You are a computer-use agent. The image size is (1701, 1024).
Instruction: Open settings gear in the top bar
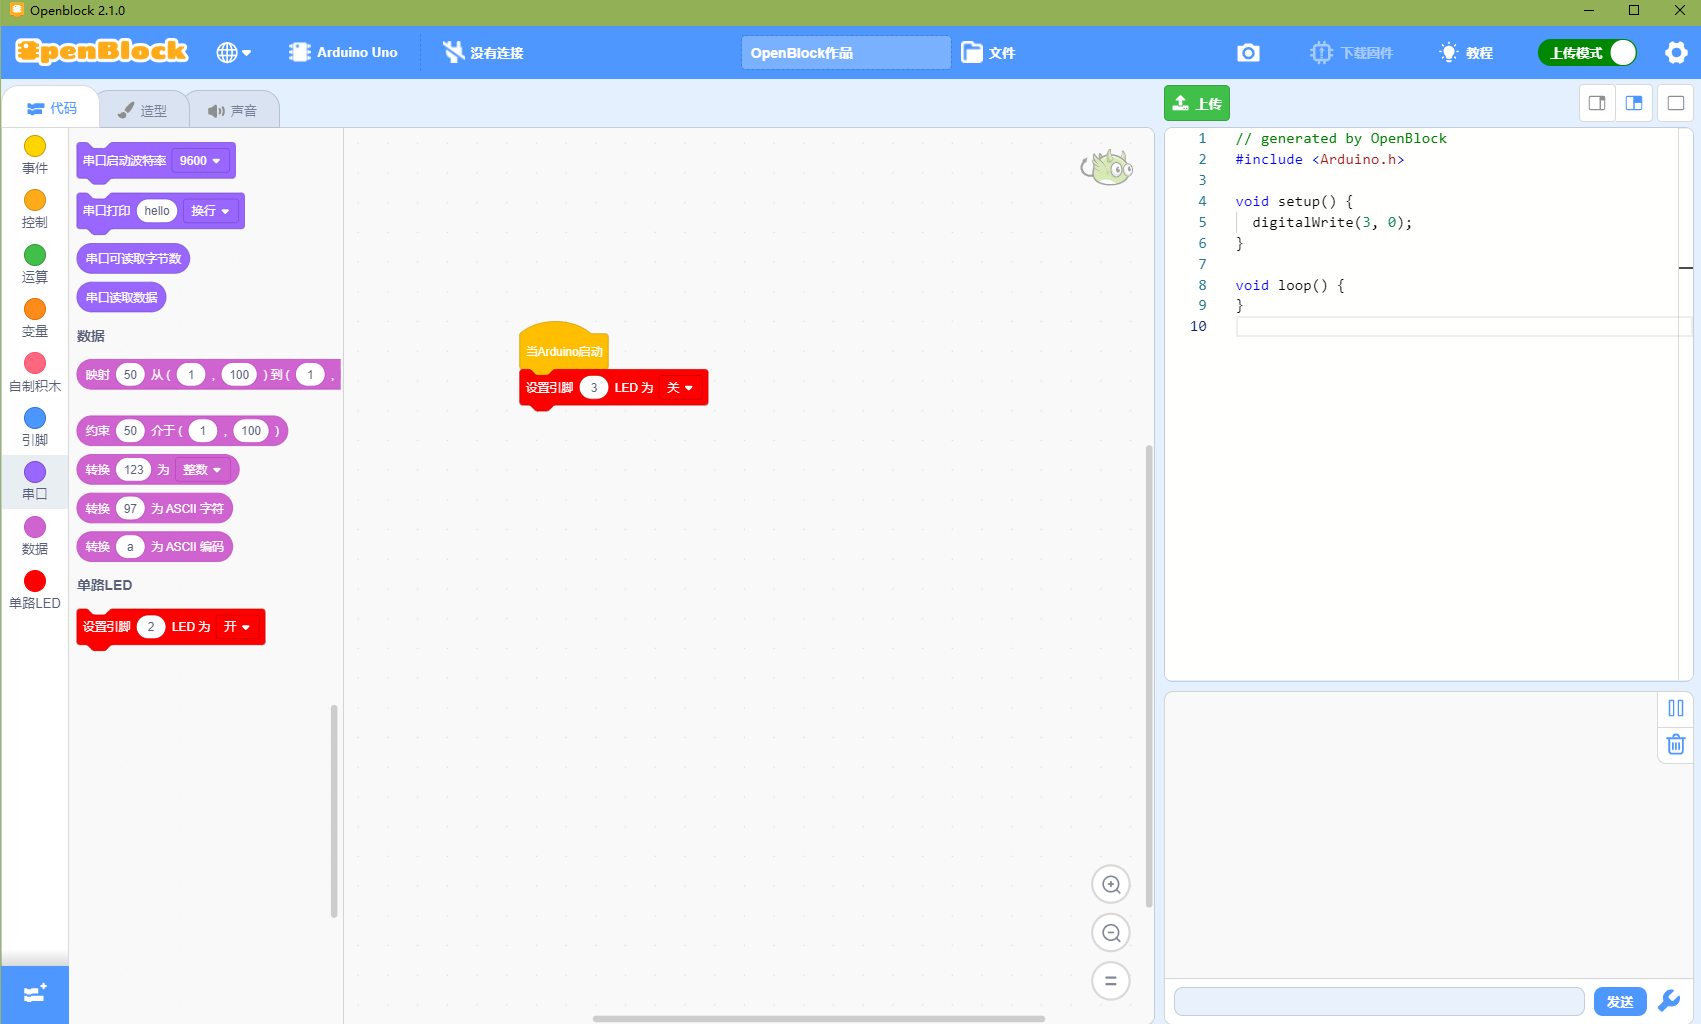pyautogui.click(x=1676, y=52)
